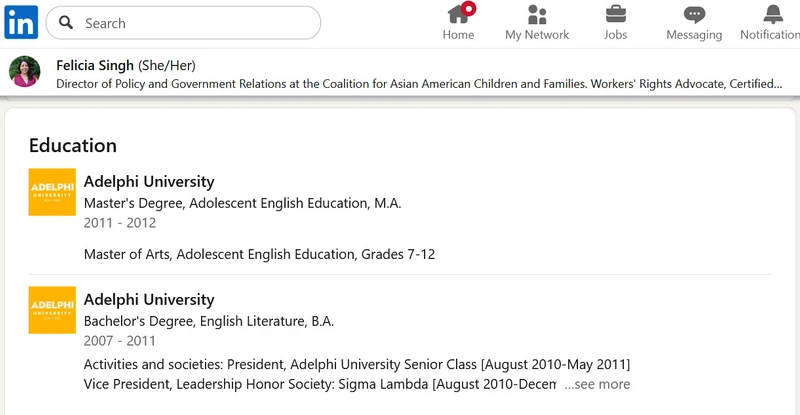Click the Home house icon
The width and height of the screenshot is (800, 415).
coord(458,14)
